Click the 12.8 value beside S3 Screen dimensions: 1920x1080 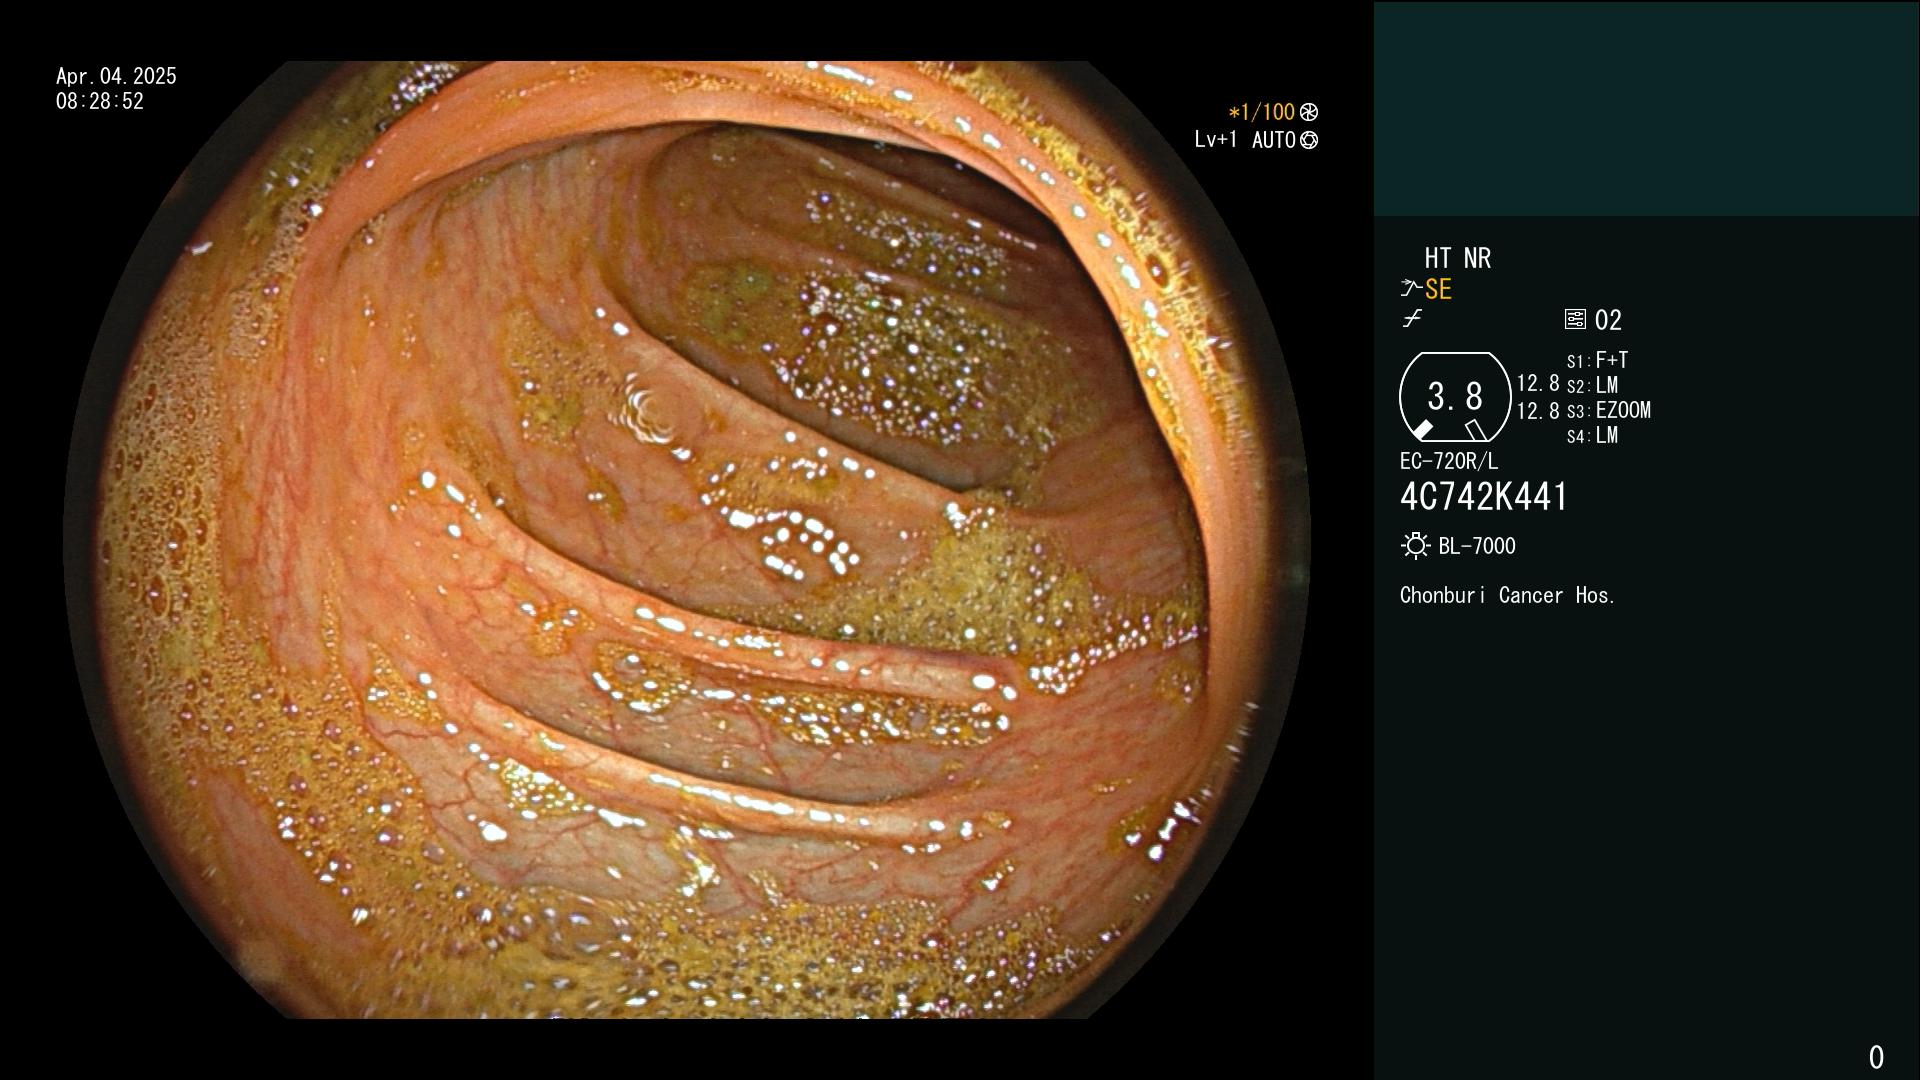(1538, 410)
